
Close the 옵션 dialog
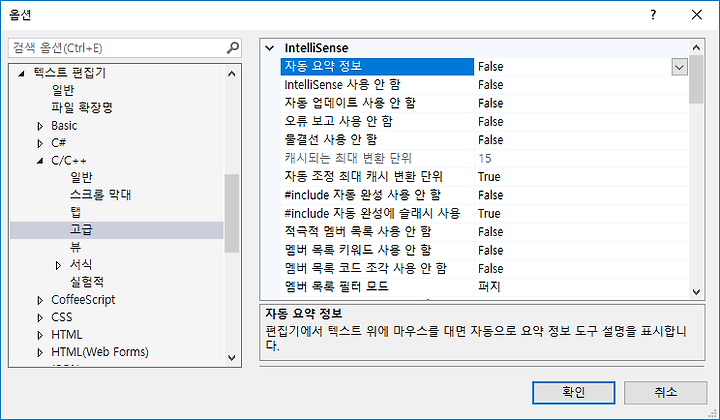point(697,15)
